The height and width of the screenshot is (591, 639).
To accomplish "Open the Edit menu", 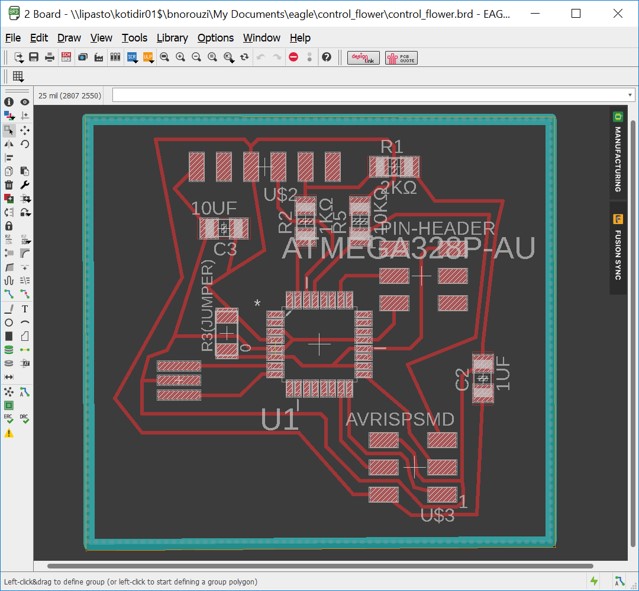I will (39, 38).
